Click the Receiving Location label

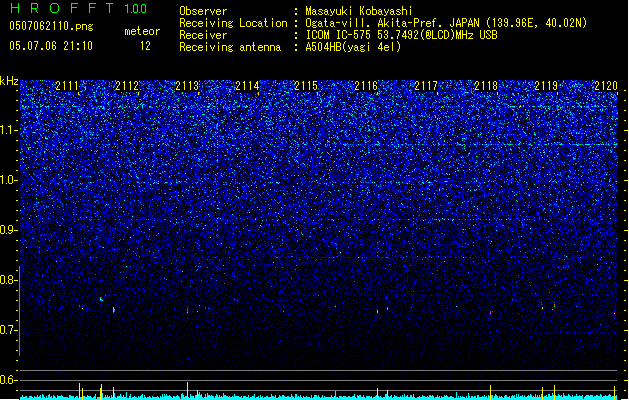tap(233, 23)
